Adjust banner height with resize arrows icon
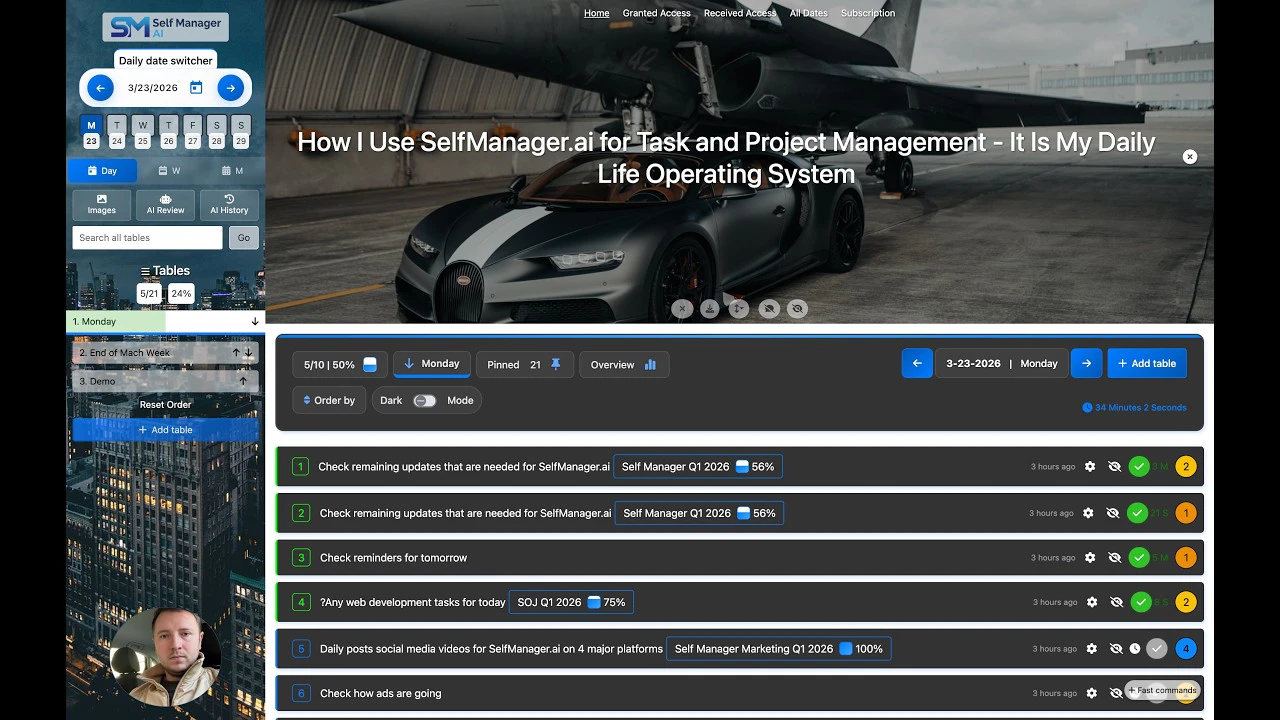 pos(739,309)
